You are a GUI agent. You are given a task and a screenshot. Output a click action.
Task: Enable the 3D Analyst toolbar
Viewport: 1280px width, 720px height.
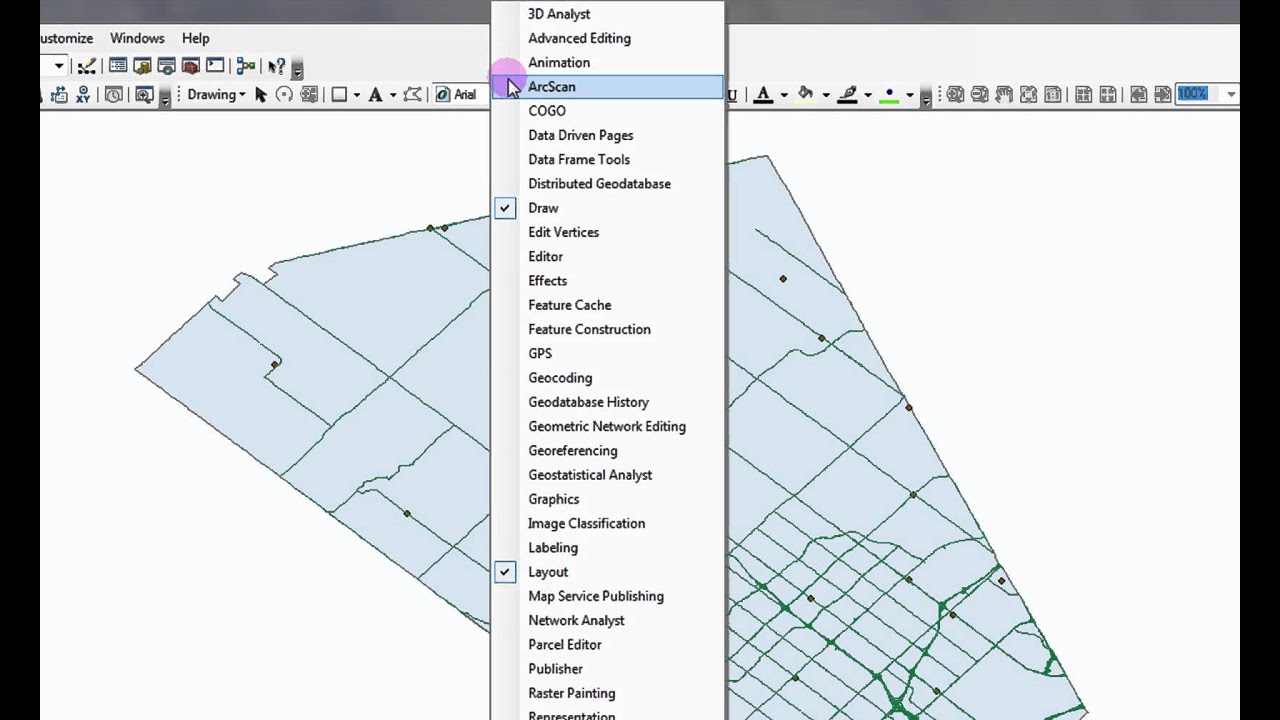click(x=607, y=14)
